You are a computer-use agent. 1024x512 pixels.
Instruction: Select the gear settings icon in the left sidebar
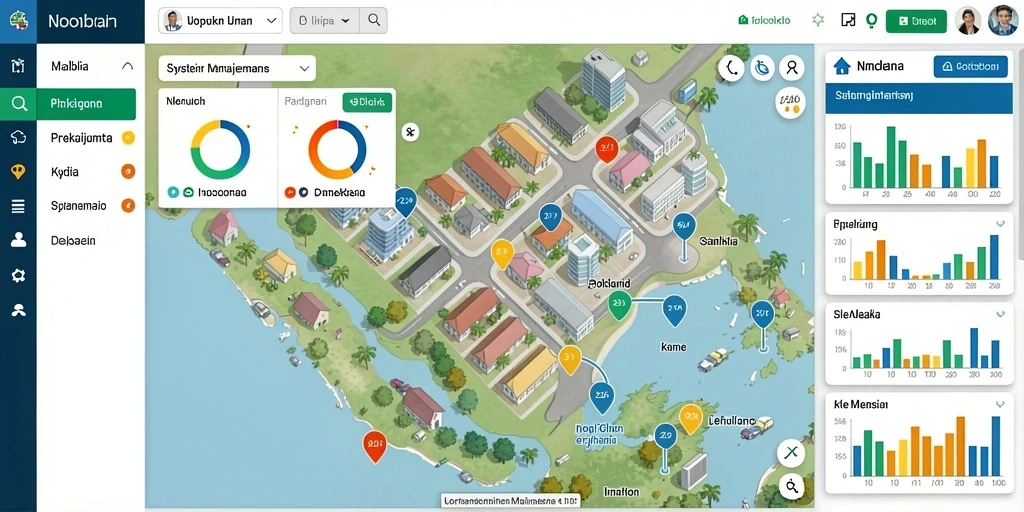coord(18,275)
